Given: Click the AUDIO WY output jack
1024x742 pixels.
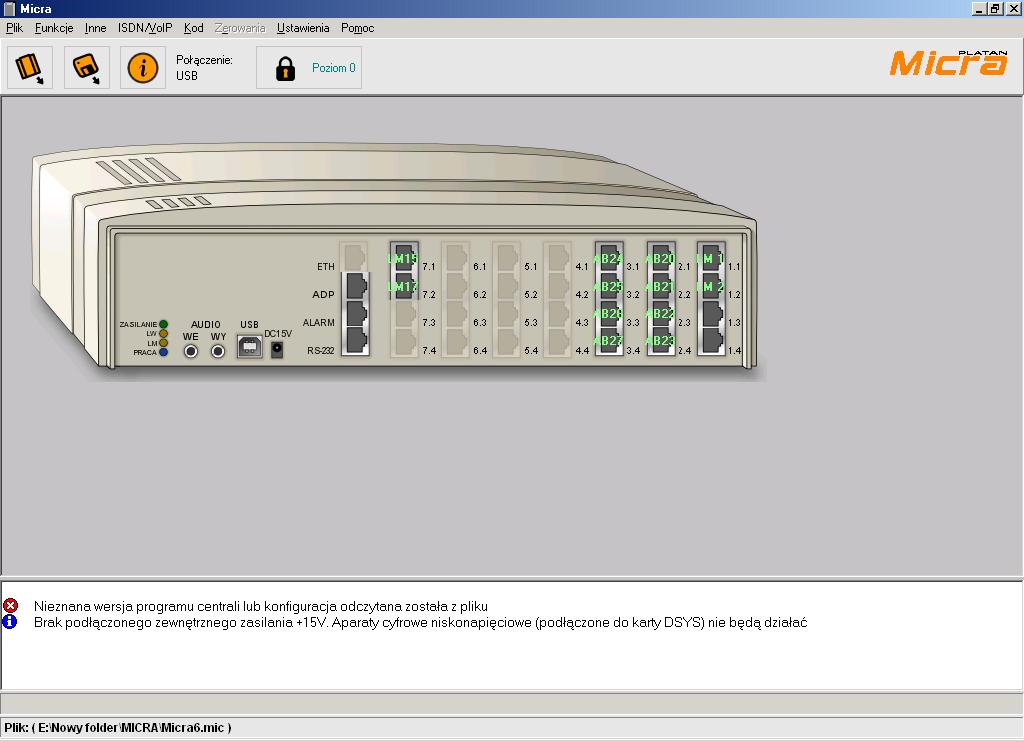Looking at the screenshot, I should coord(218,351).
